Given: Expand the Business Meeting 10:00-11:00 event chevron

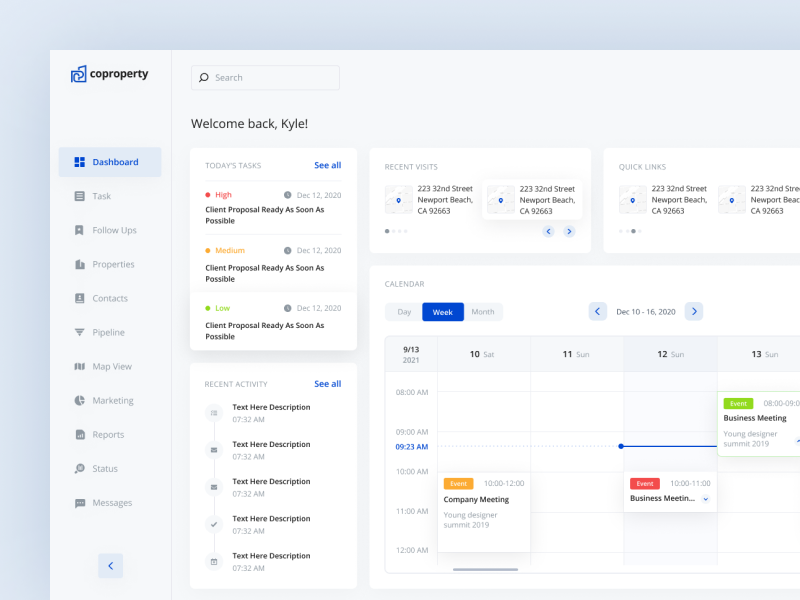Looking at the screenshot, I should coord(706,499).
